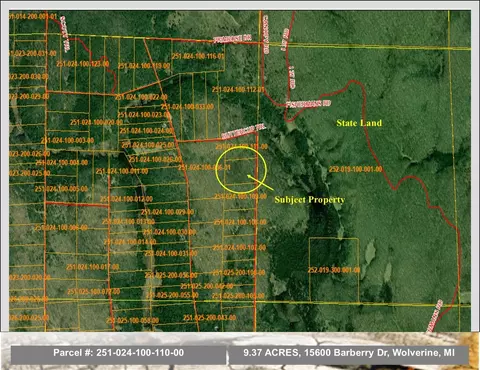Click parcel label 251-024-100-011-00
Image resolution: width=480 pixels, height=370 pixels.
tap(122, 171)
